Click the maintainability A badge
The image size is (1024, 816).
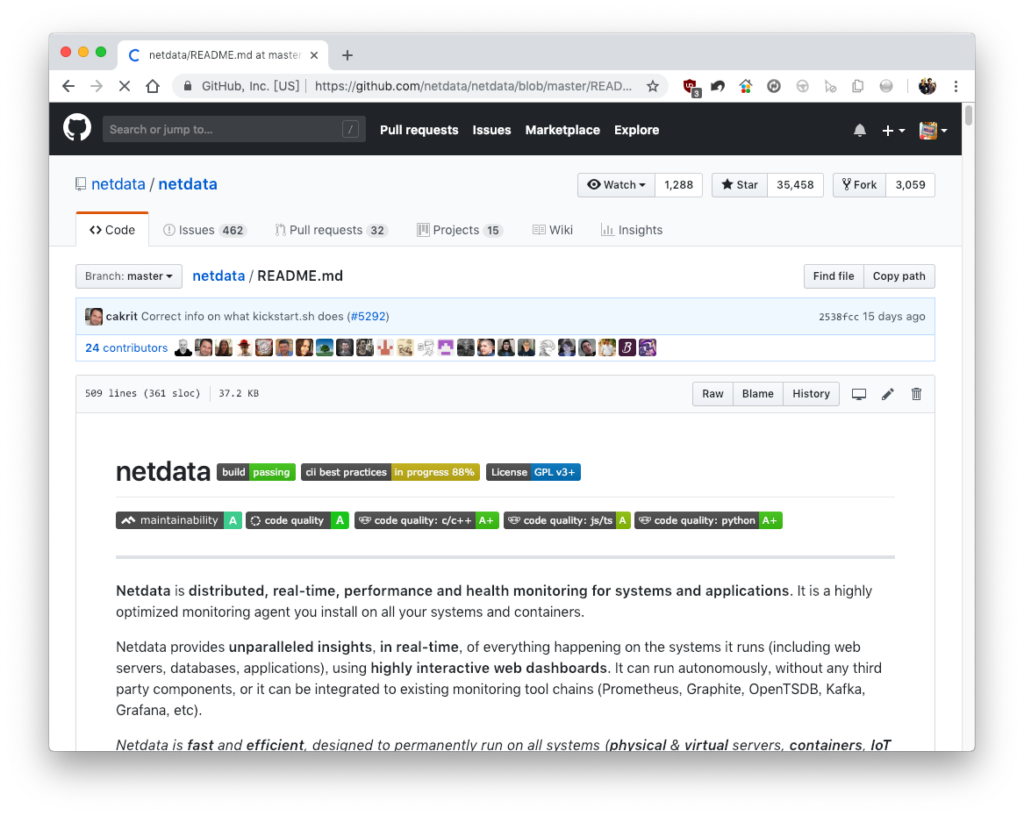179,520
